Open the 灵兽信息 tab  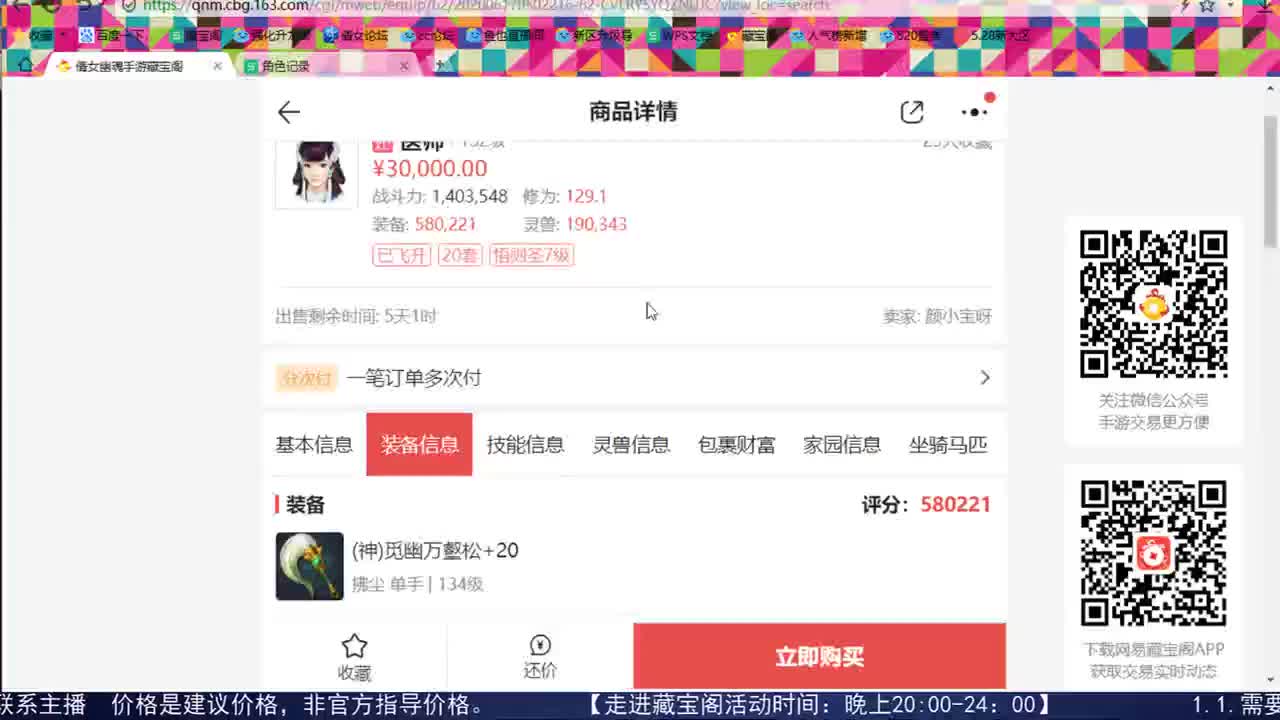(x=630, y=444)
